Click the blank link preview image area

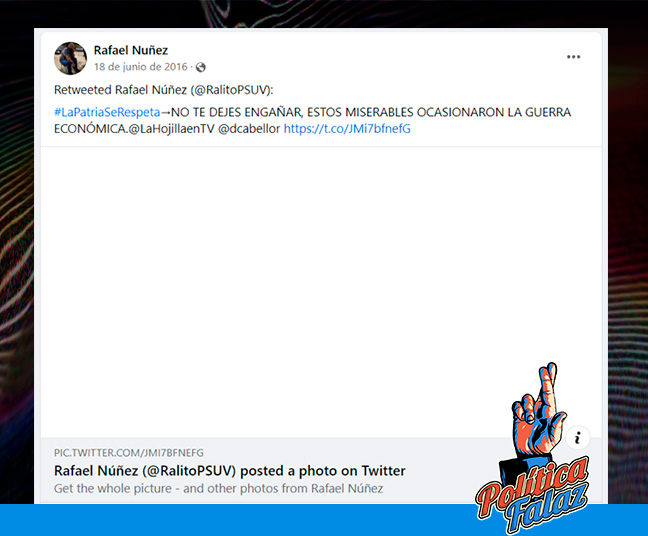pos(321,292)
